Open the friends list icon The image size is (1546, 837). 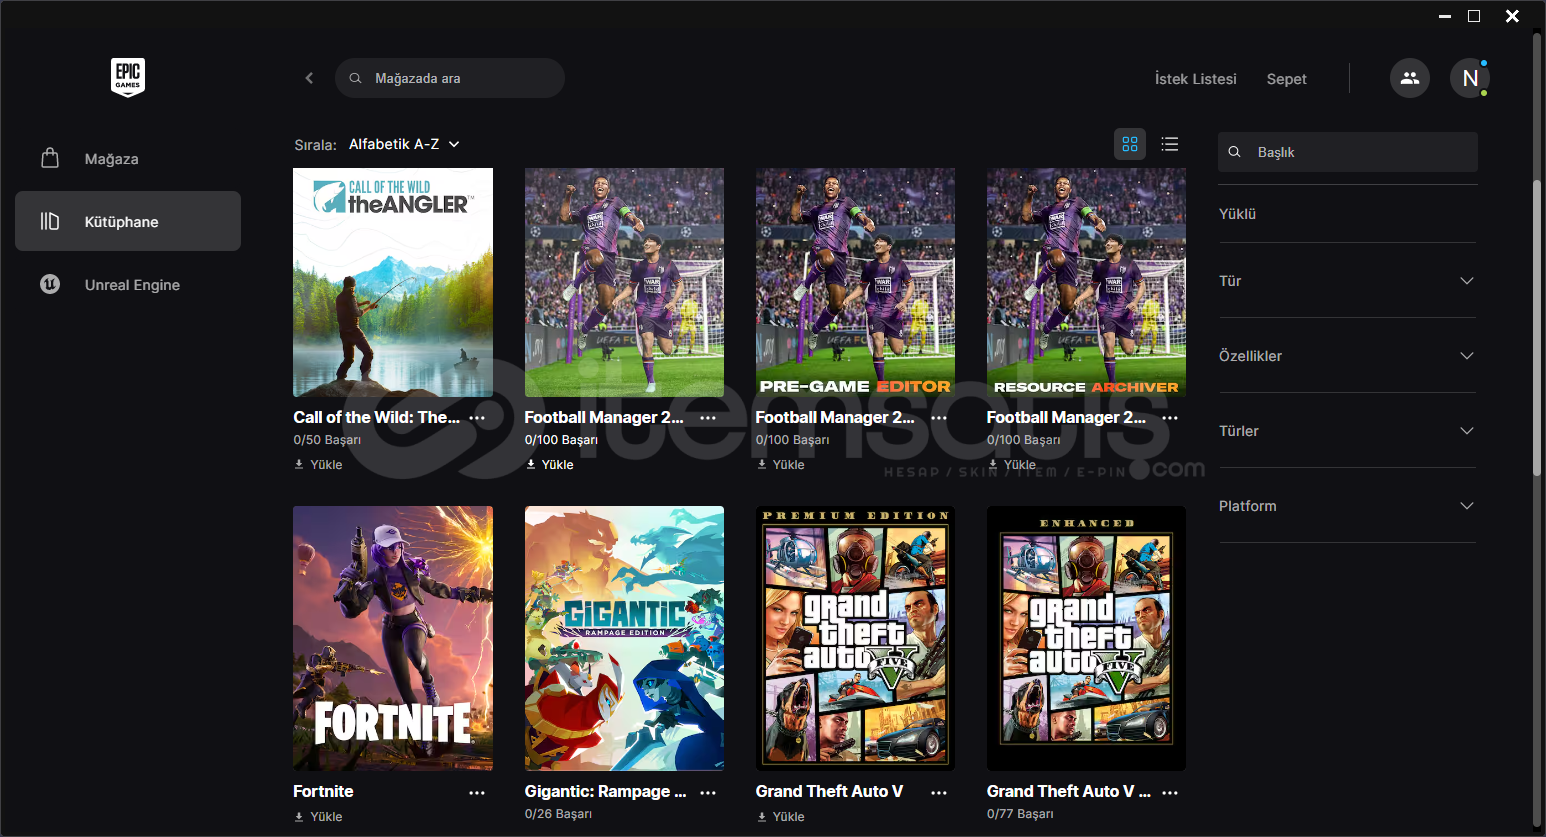tap(1410, 78)
